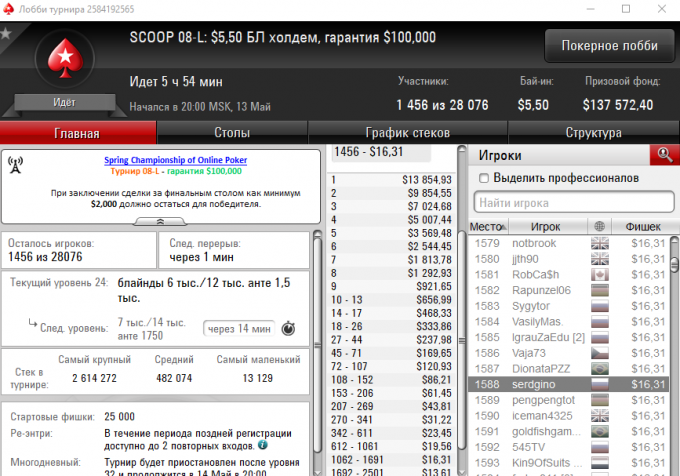
Task: Select player serdgino row
Action: (569, 385)
